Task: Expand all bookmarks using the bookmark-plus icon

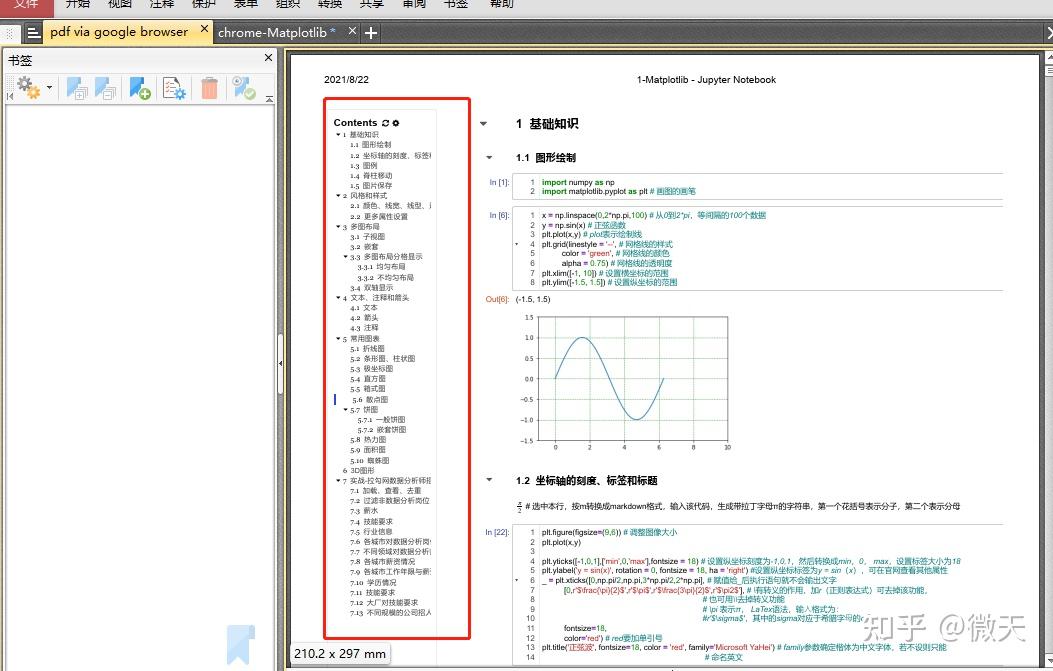Action: click(77, 88)
